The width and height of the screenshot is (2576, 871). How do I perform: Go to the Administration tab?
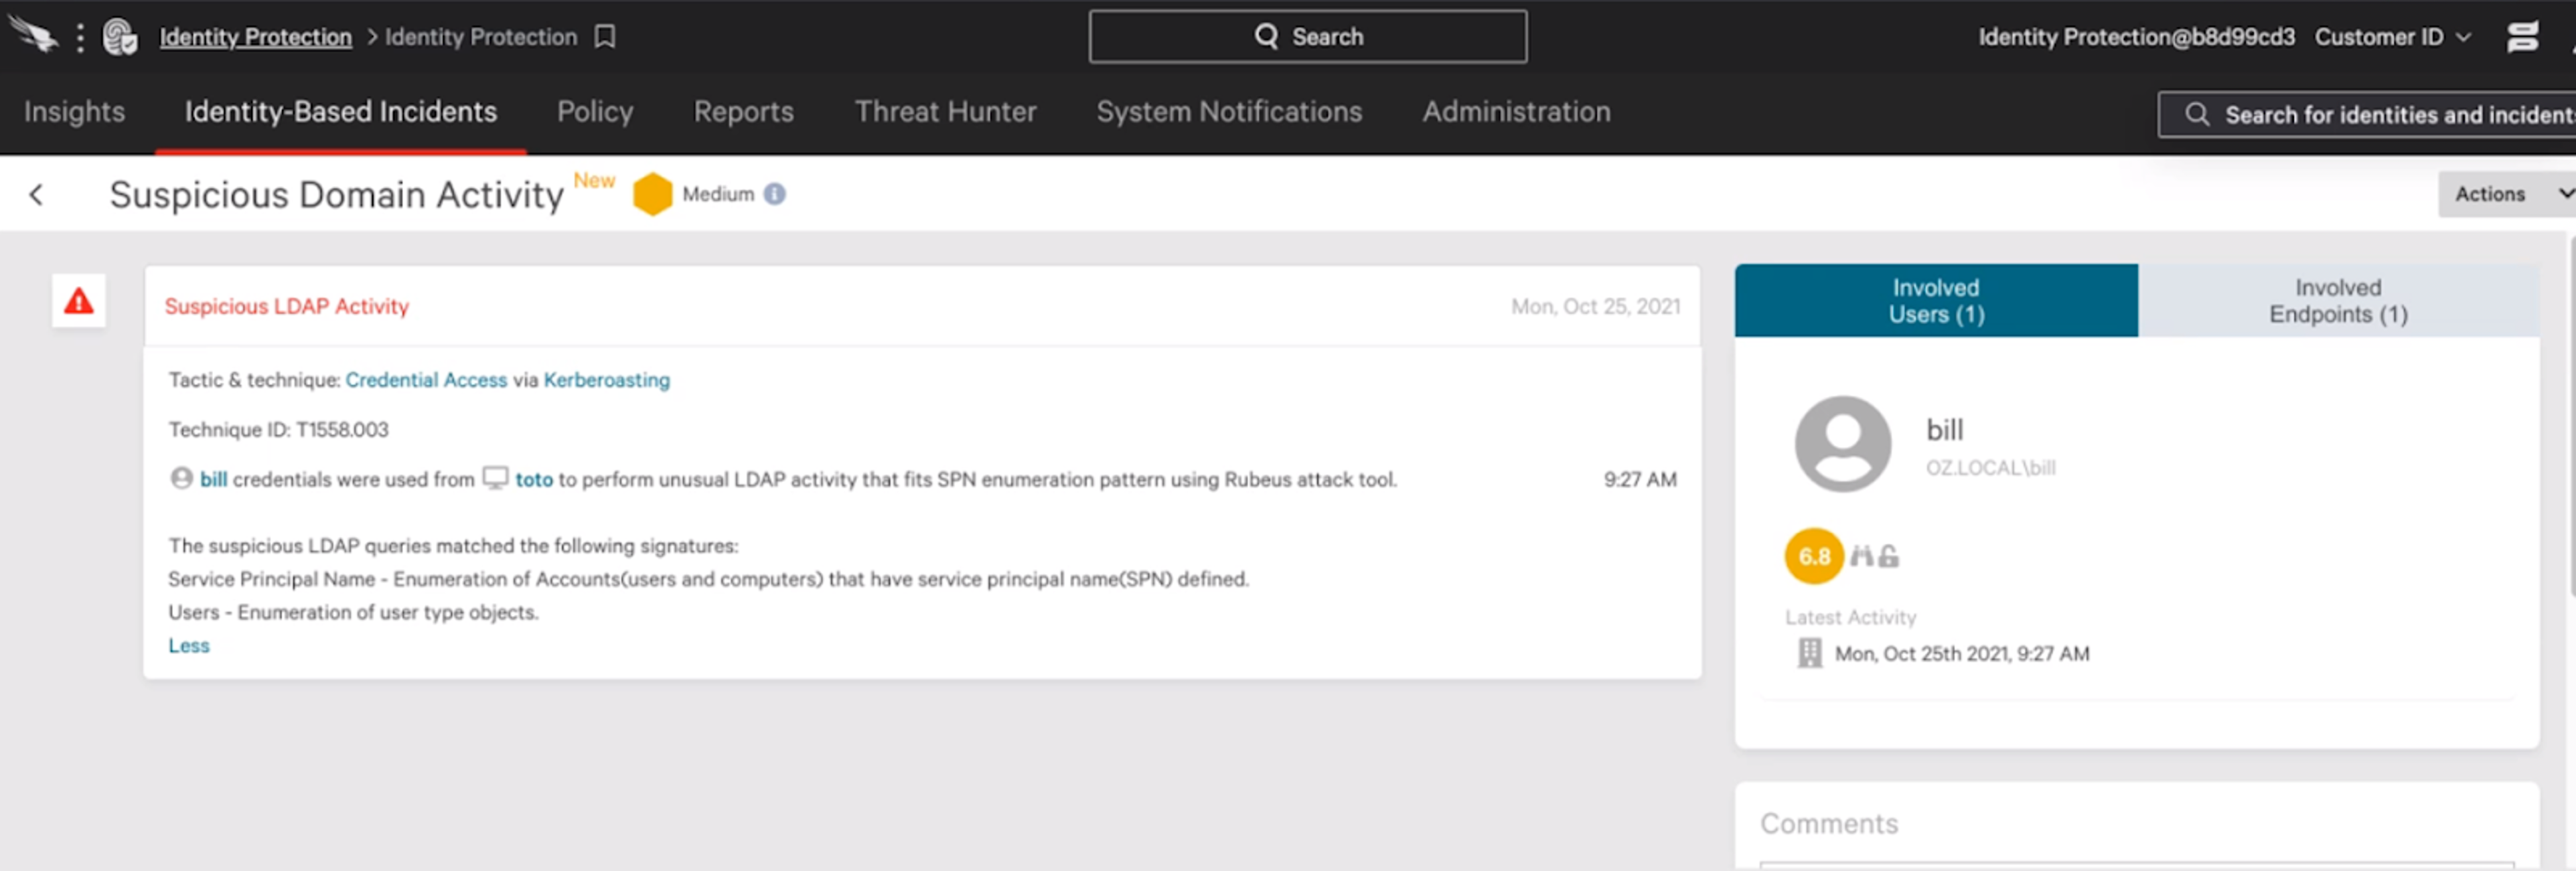[x=1516, y=111]
